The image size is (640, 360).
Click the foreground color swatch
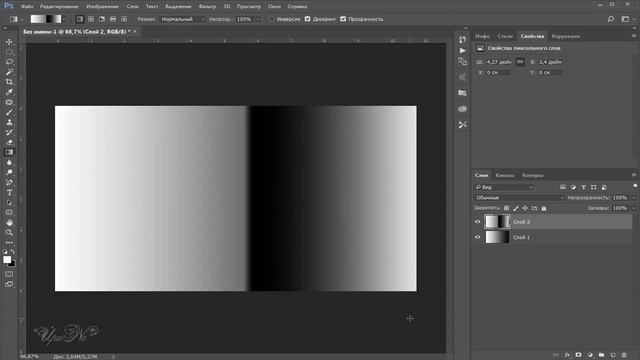[7, 260]
